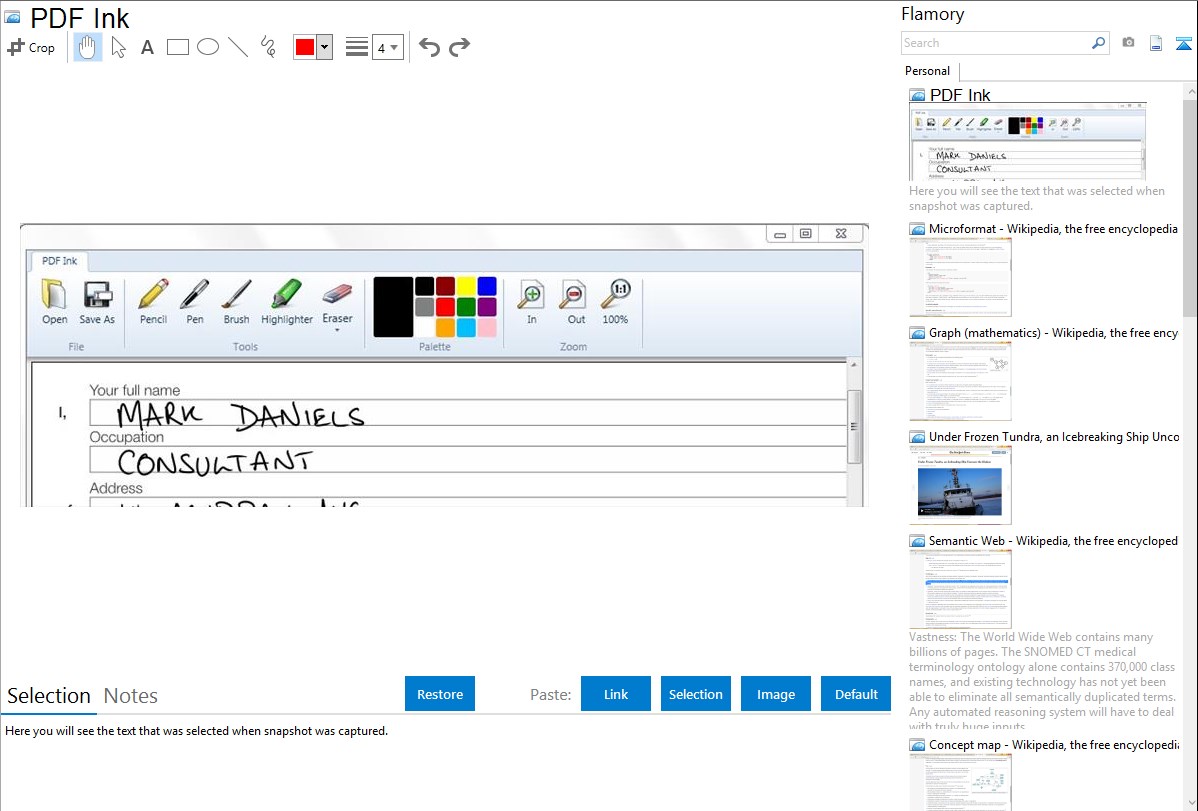Choose the arrow pointer selection tool
Screen dimensions: 1198x811
pyautogui.click(x=119, y=47)
